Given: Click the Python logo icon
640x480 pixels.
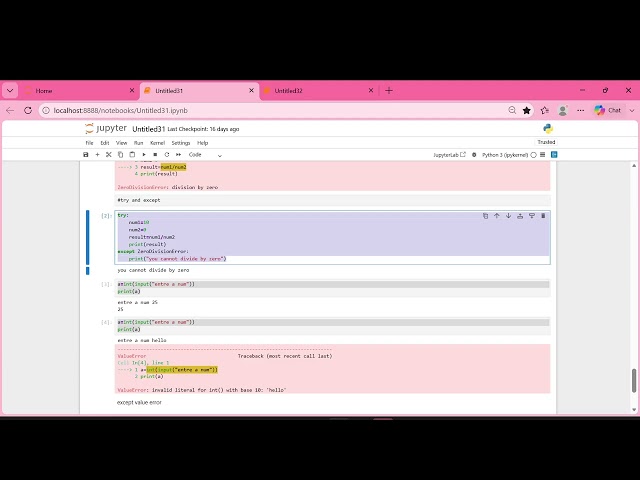Looking at the screenshot, I should click(x=548, y=129).
